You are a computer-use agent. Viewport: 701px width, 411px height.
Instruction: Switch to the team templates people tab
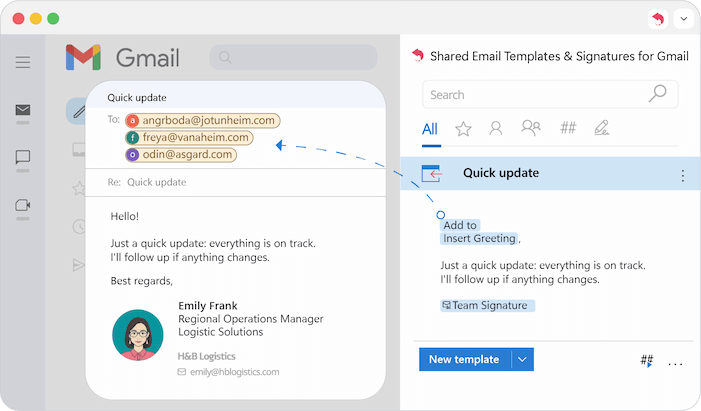click(x=531, y=128)
